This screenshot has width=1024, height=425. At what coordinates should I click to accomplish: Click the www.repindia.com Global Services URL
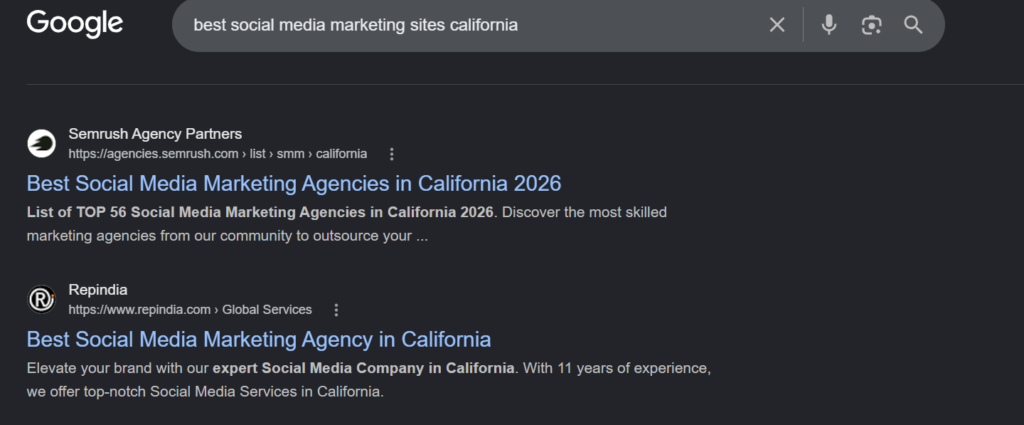click(x=190, y=310)
